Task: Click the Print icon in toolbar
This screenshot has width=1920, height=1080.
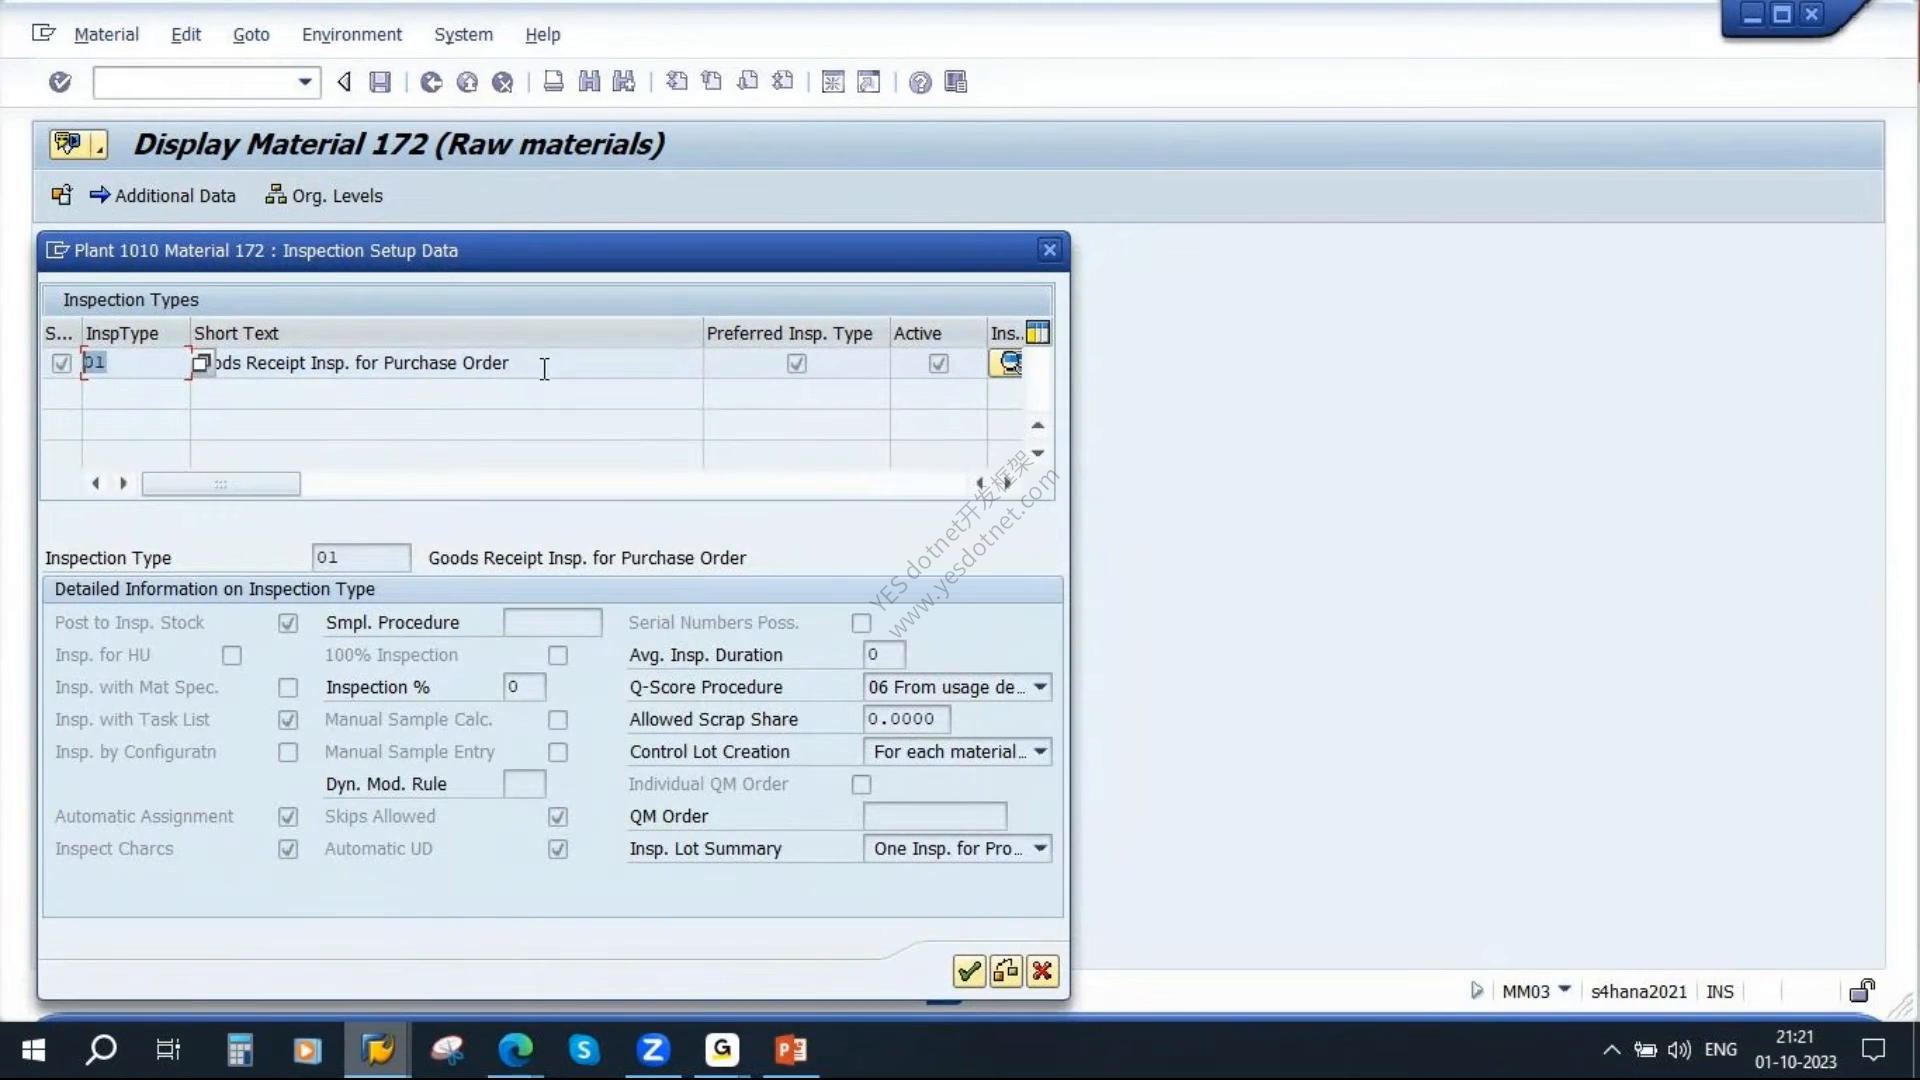Action: [x=553, y=82]
